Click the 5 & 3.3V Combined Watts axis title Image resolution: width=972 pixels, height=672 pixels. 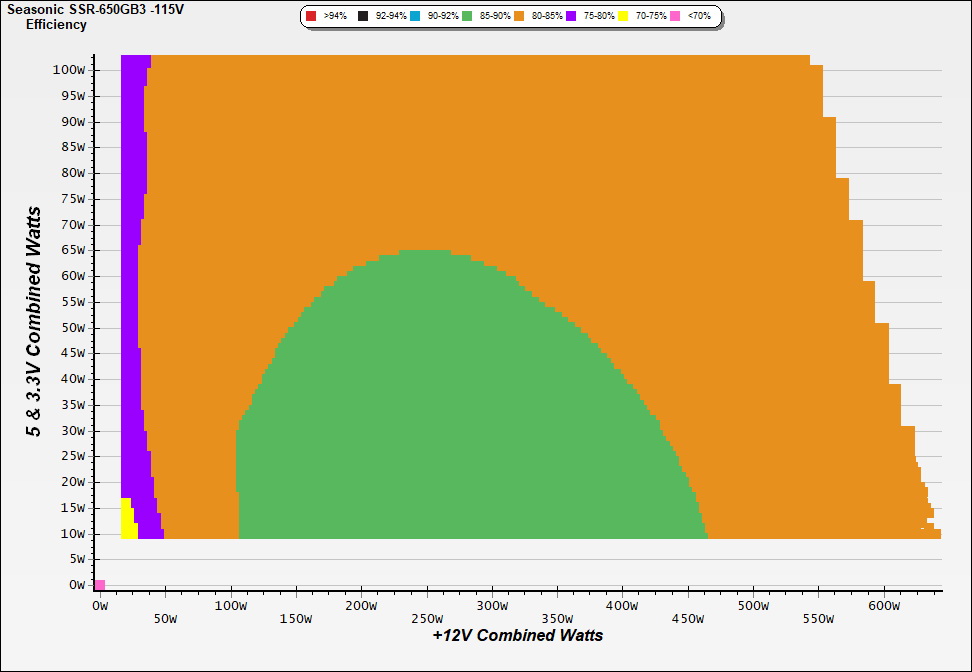[35, 321]
